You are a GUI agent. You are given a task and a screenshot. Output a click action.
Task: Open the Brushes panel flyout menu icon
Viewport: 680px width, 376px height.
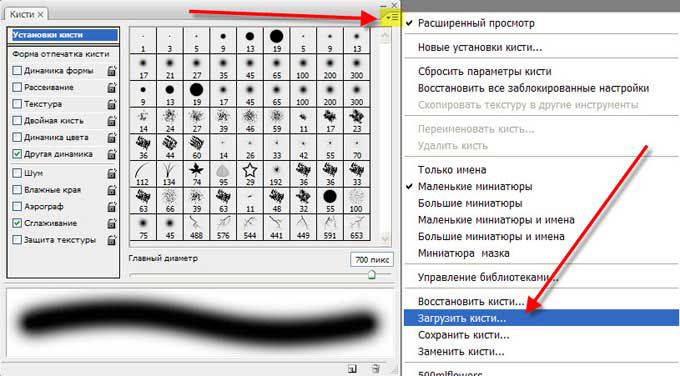392,17
